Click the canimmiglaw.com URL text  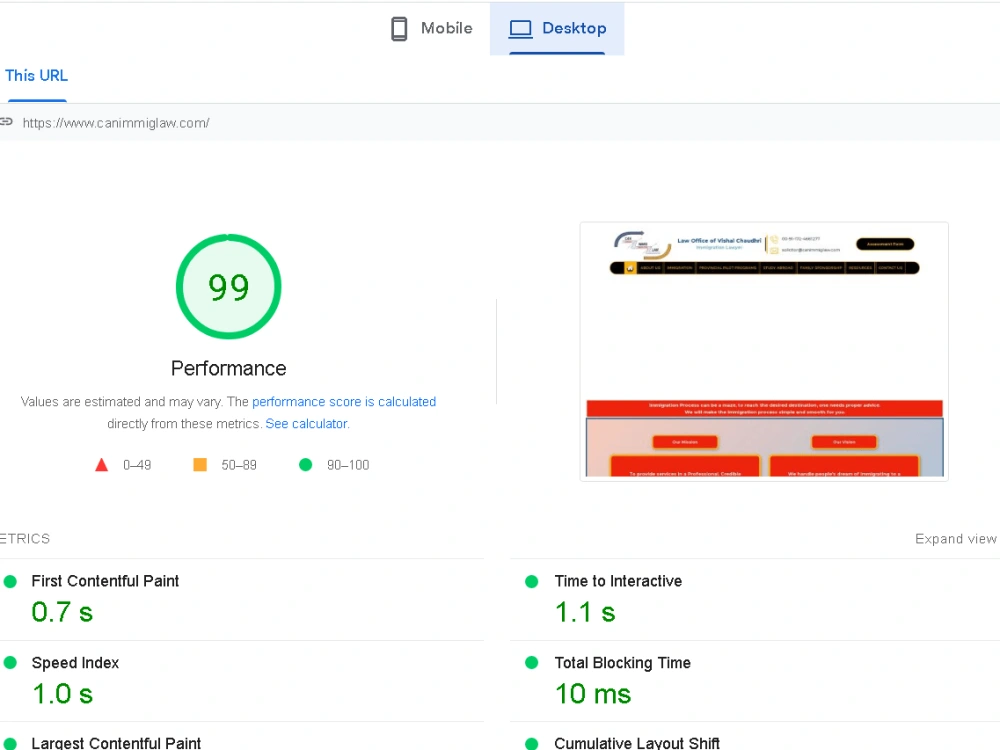pyautogui.click(x=116, y=123)
